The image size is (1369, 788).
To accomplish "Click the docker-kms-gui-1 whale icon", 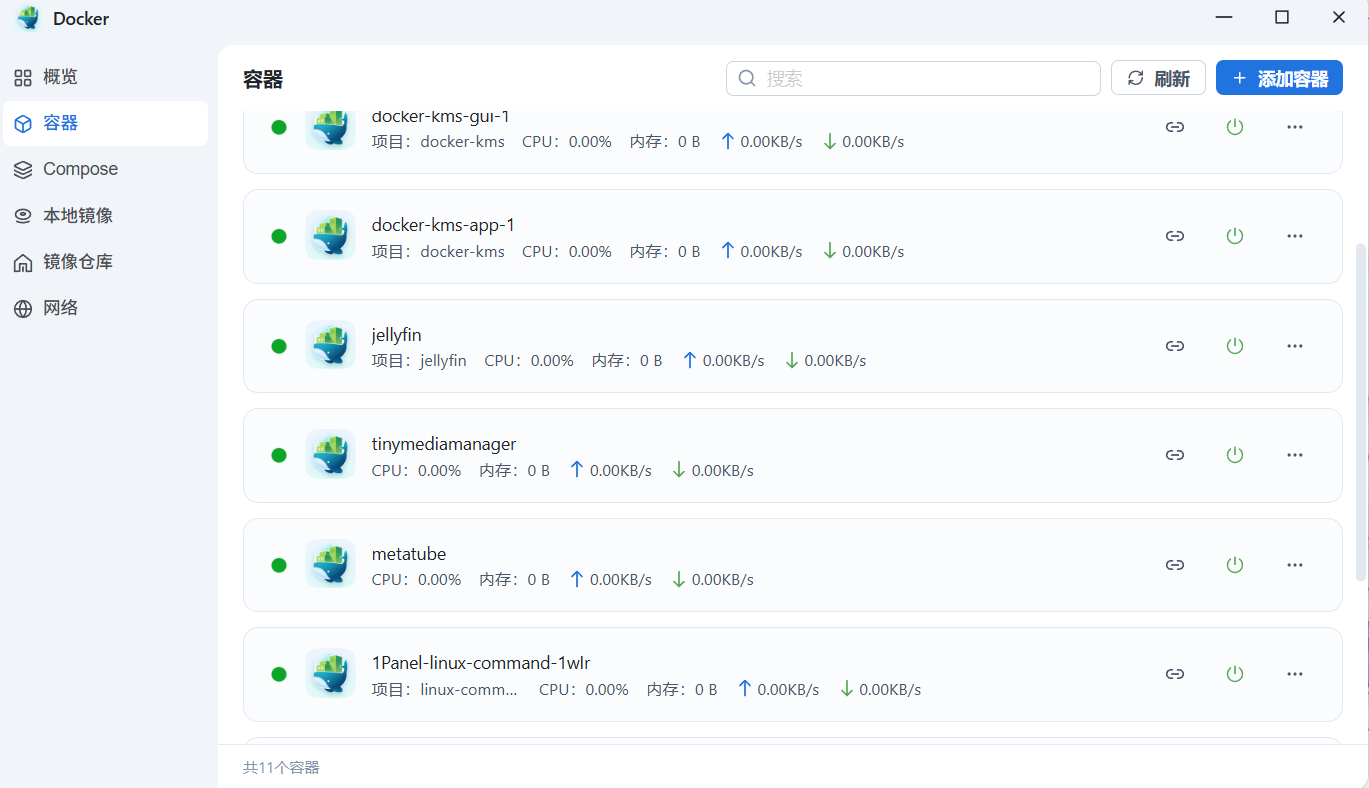I will point(330,130).
